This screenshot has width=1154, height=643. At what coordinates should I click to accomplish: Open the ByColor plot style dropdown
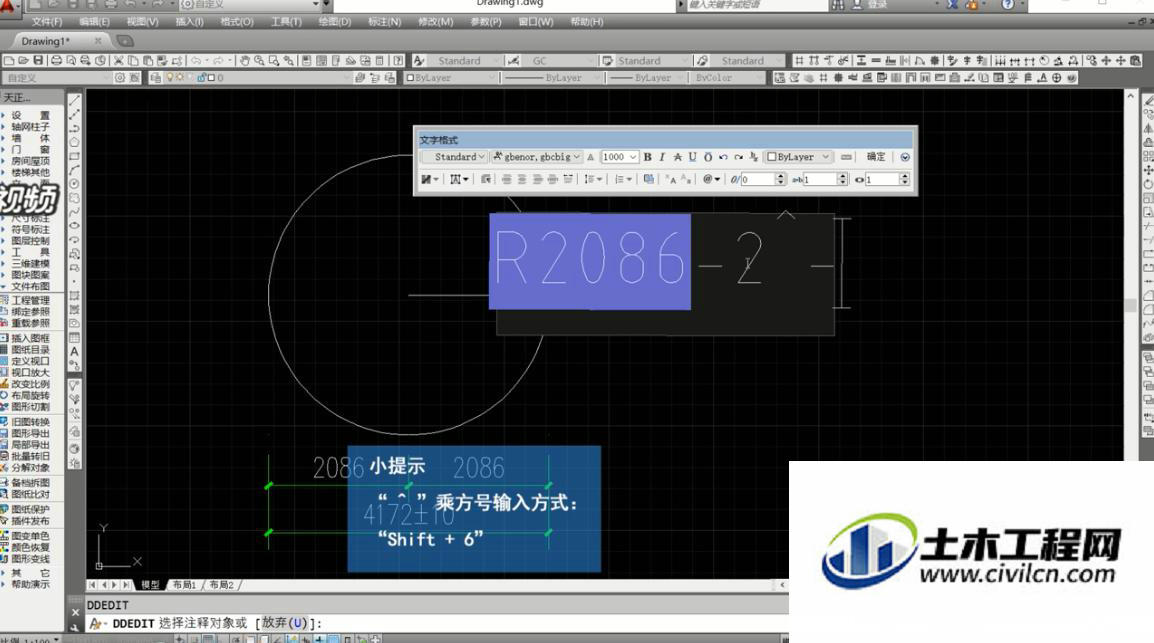[726, 77]
